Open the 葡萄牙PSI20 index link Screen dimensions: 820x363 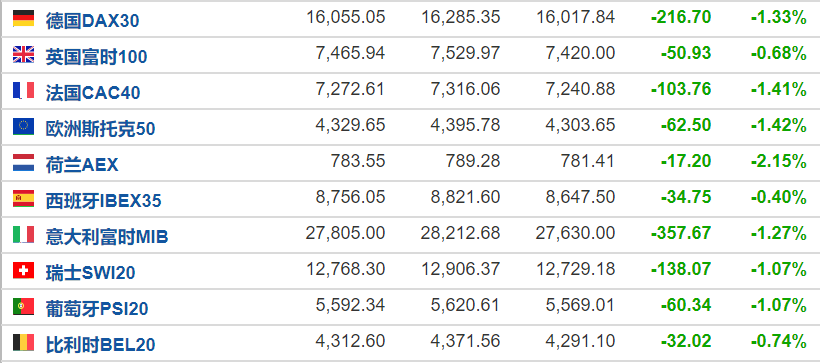(x=97, y=309)
